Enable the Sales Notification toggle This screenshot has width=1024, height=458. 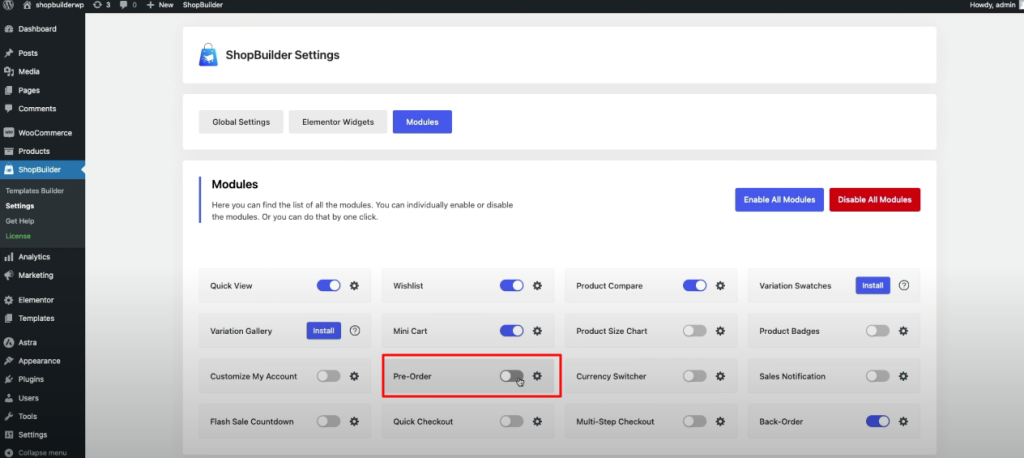tap(878, 376)
